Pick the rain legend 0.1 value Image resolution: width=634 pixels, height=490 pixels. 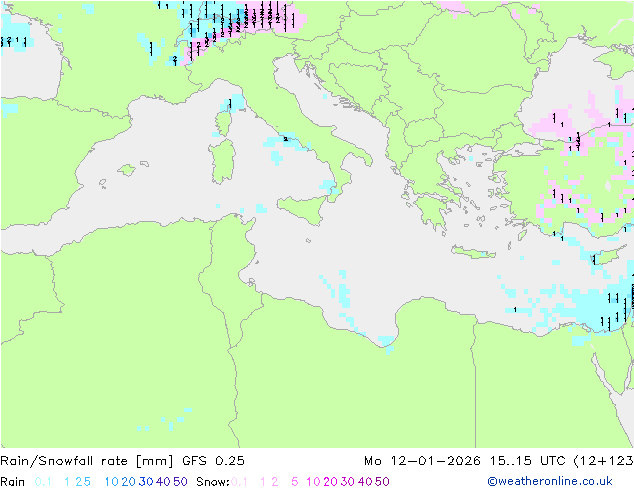(43, 482)
